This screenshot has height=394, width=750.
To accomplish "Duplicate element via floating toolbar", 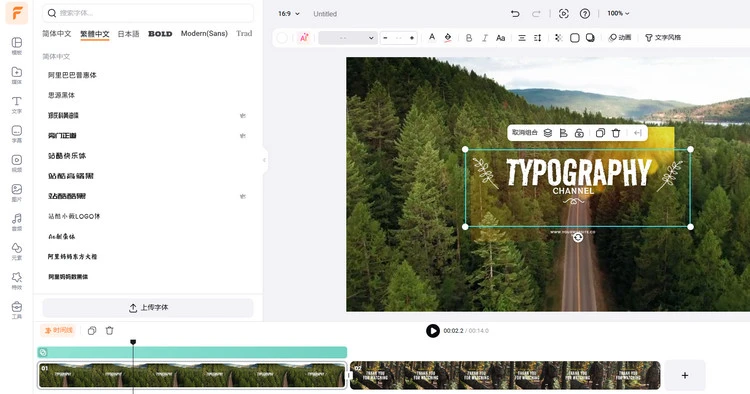I will point(600,133).
